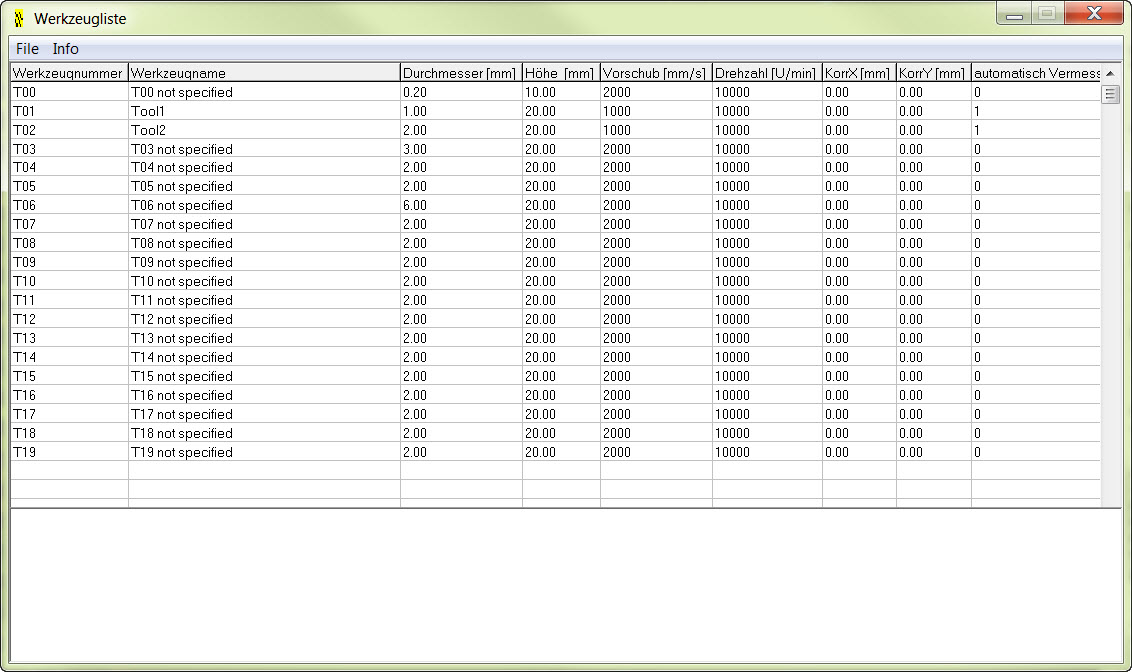Click the vertical scrollbar thumb
Screen dimensions: 1132x672
pyautogui.click(x=1110, y=94)
